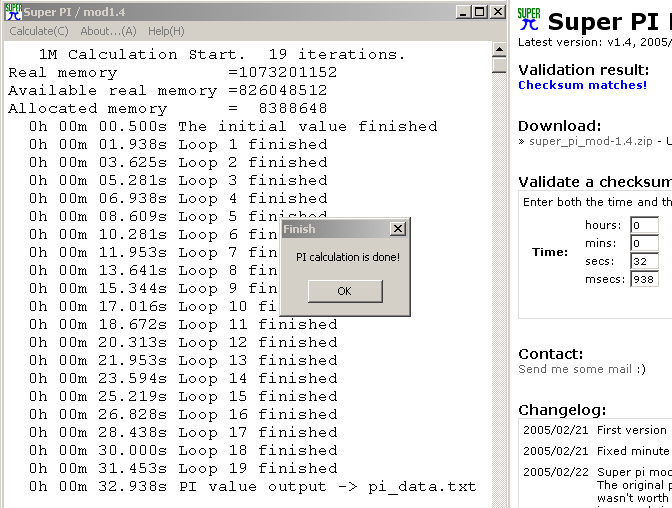
Task: Click 'Available real memory =826048512' line
Action: [168, 90]
